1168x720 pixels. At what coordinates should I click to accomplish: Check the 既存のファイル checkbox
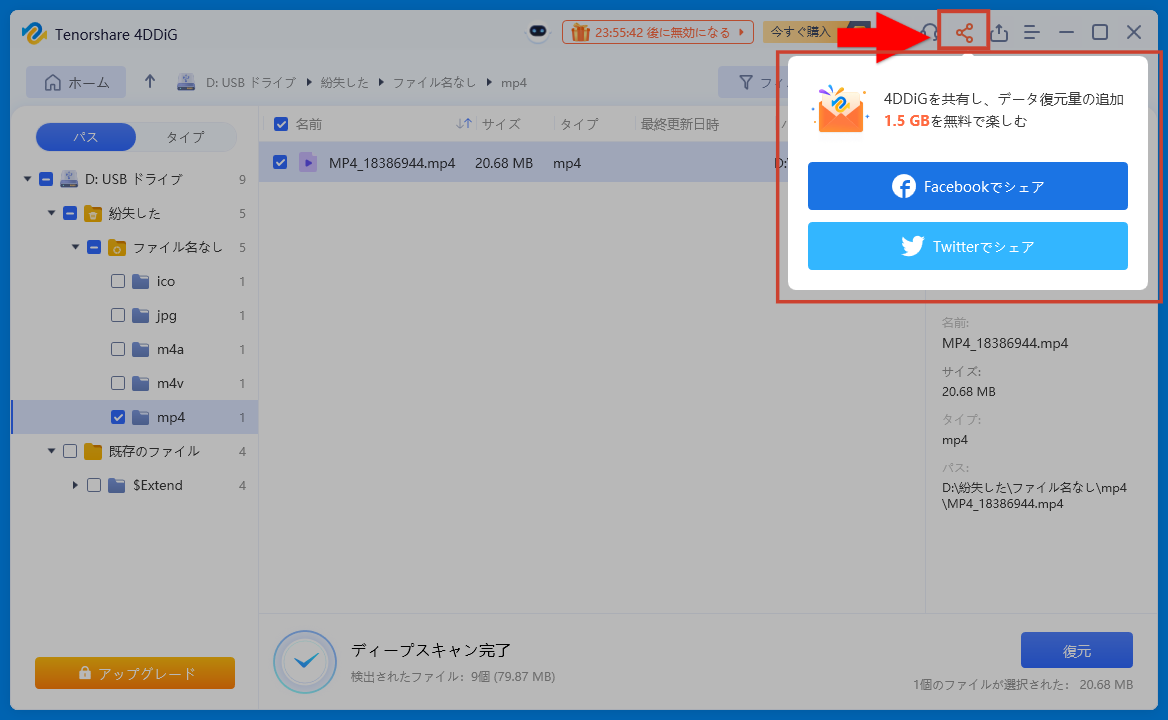[x=70, y=451]
